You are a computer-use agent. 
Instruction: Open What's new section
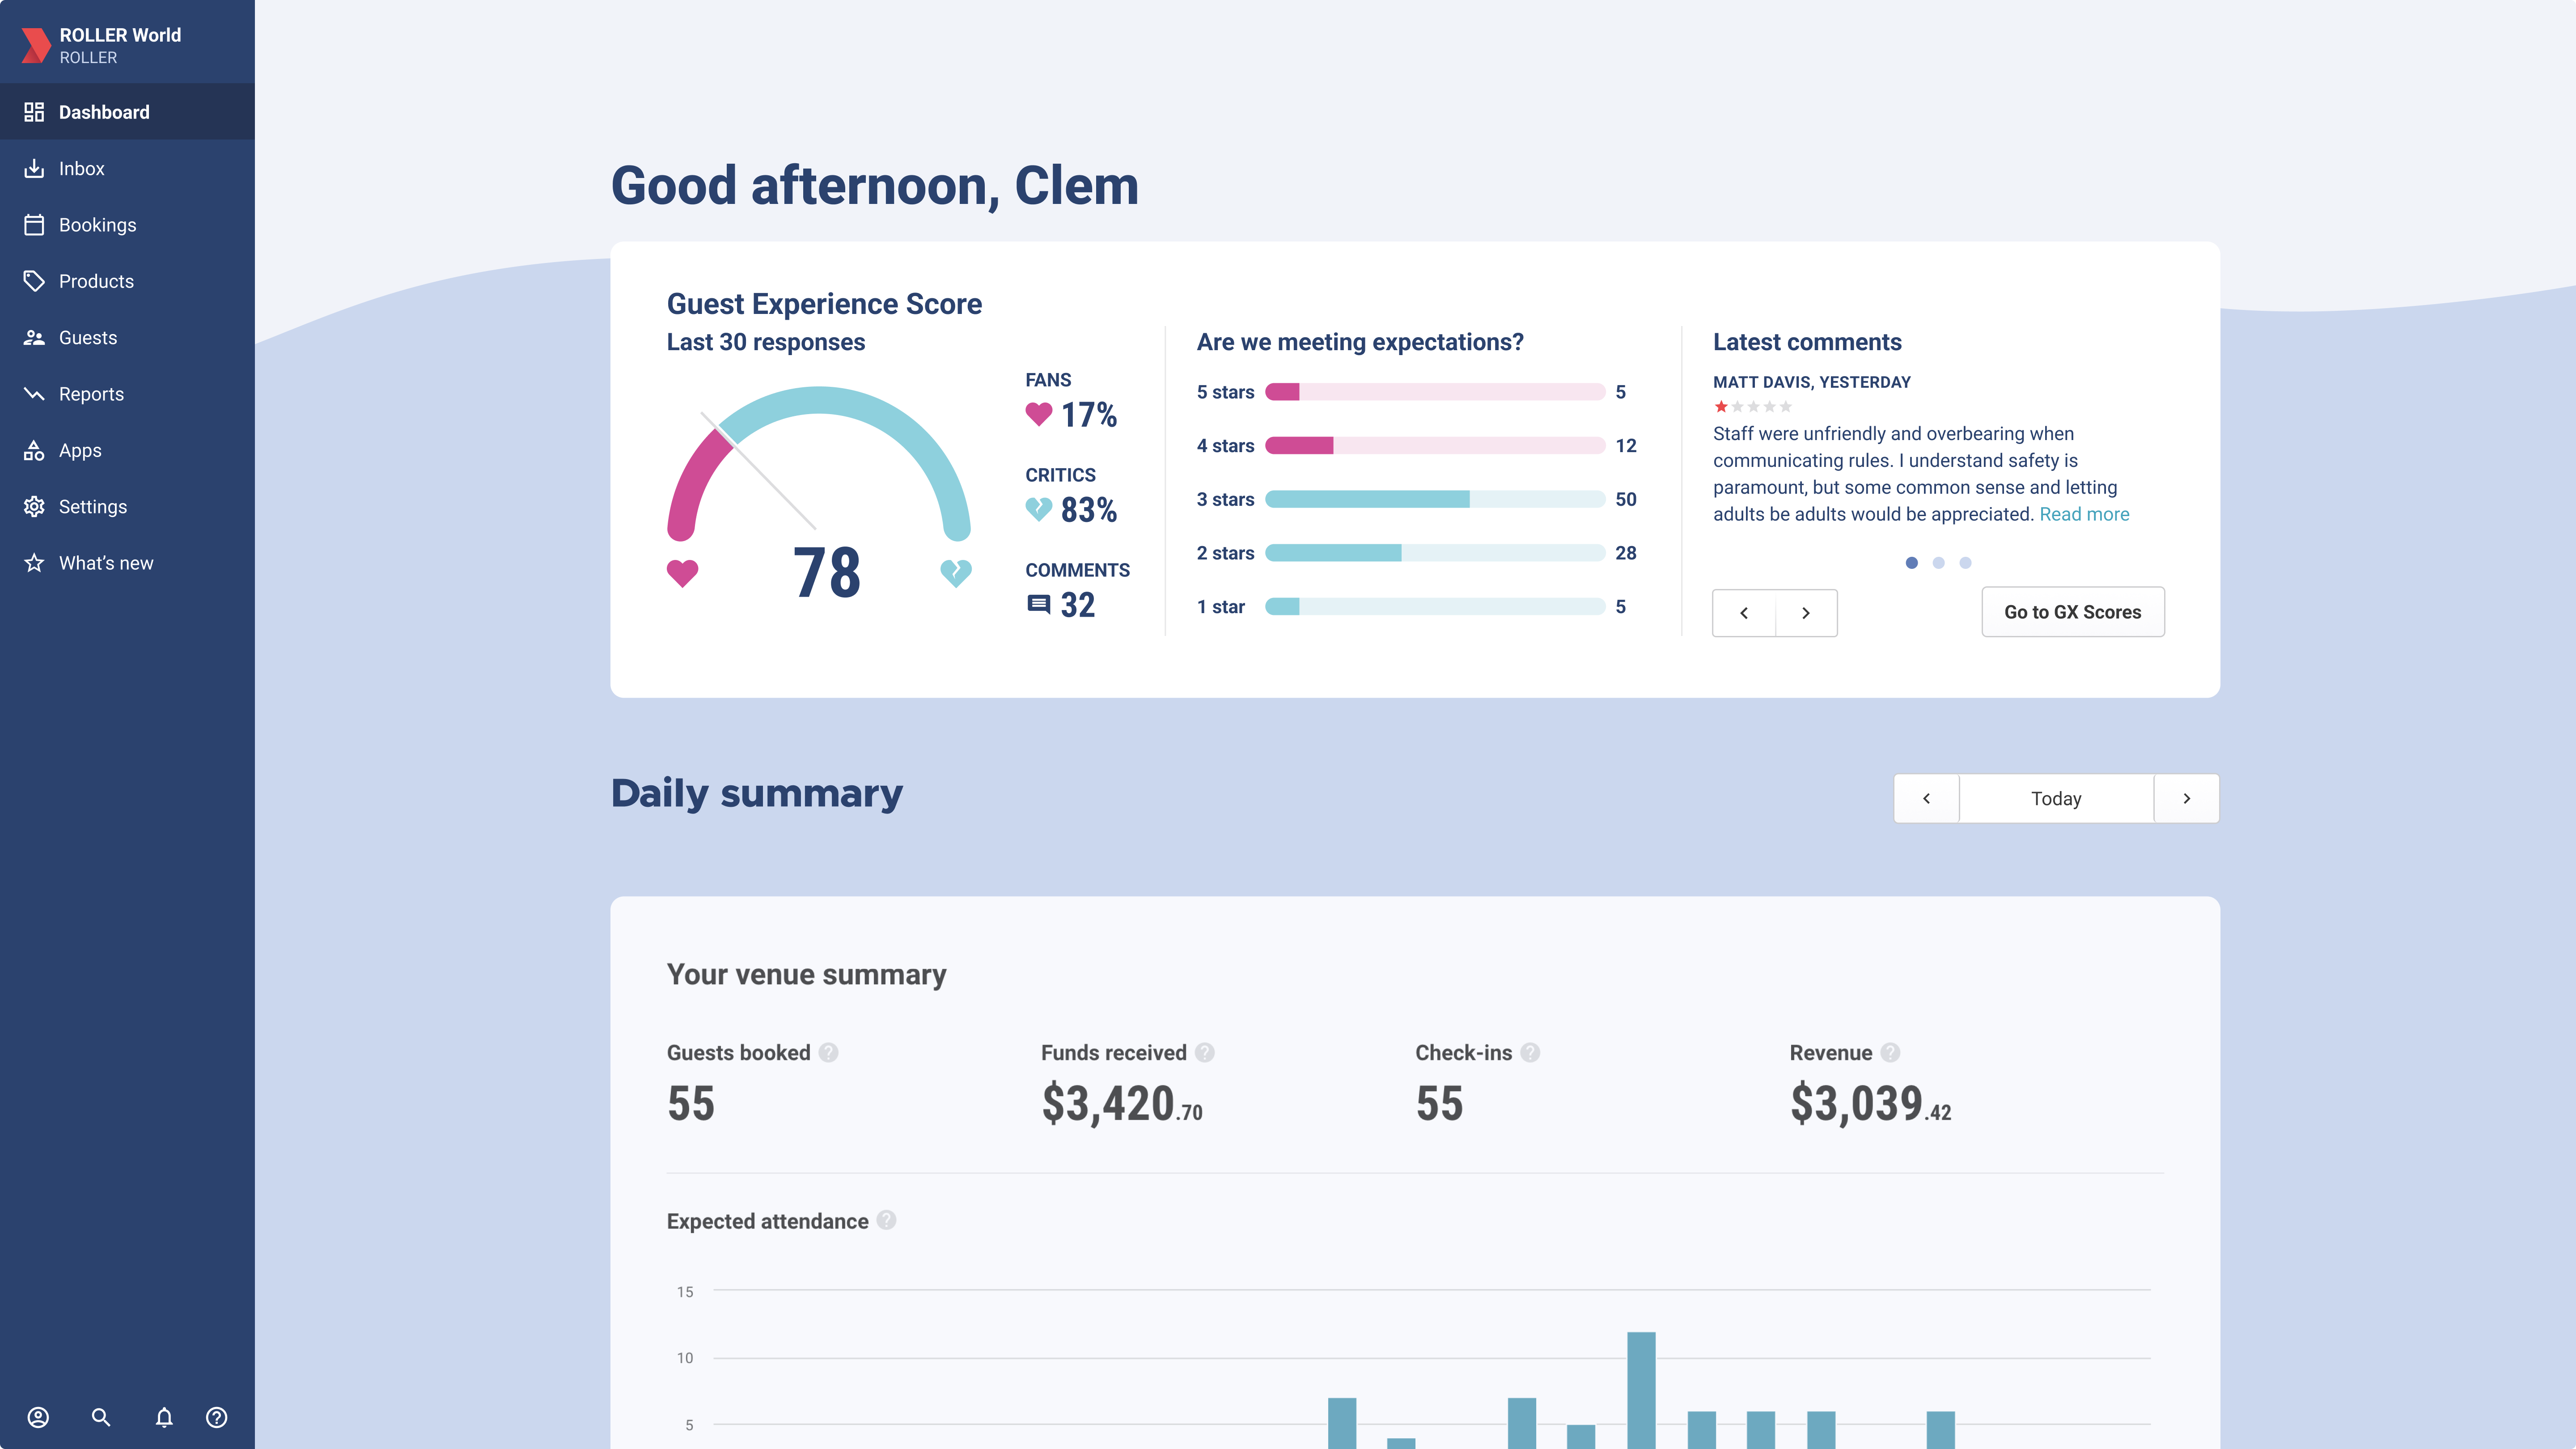coord(104,563)
